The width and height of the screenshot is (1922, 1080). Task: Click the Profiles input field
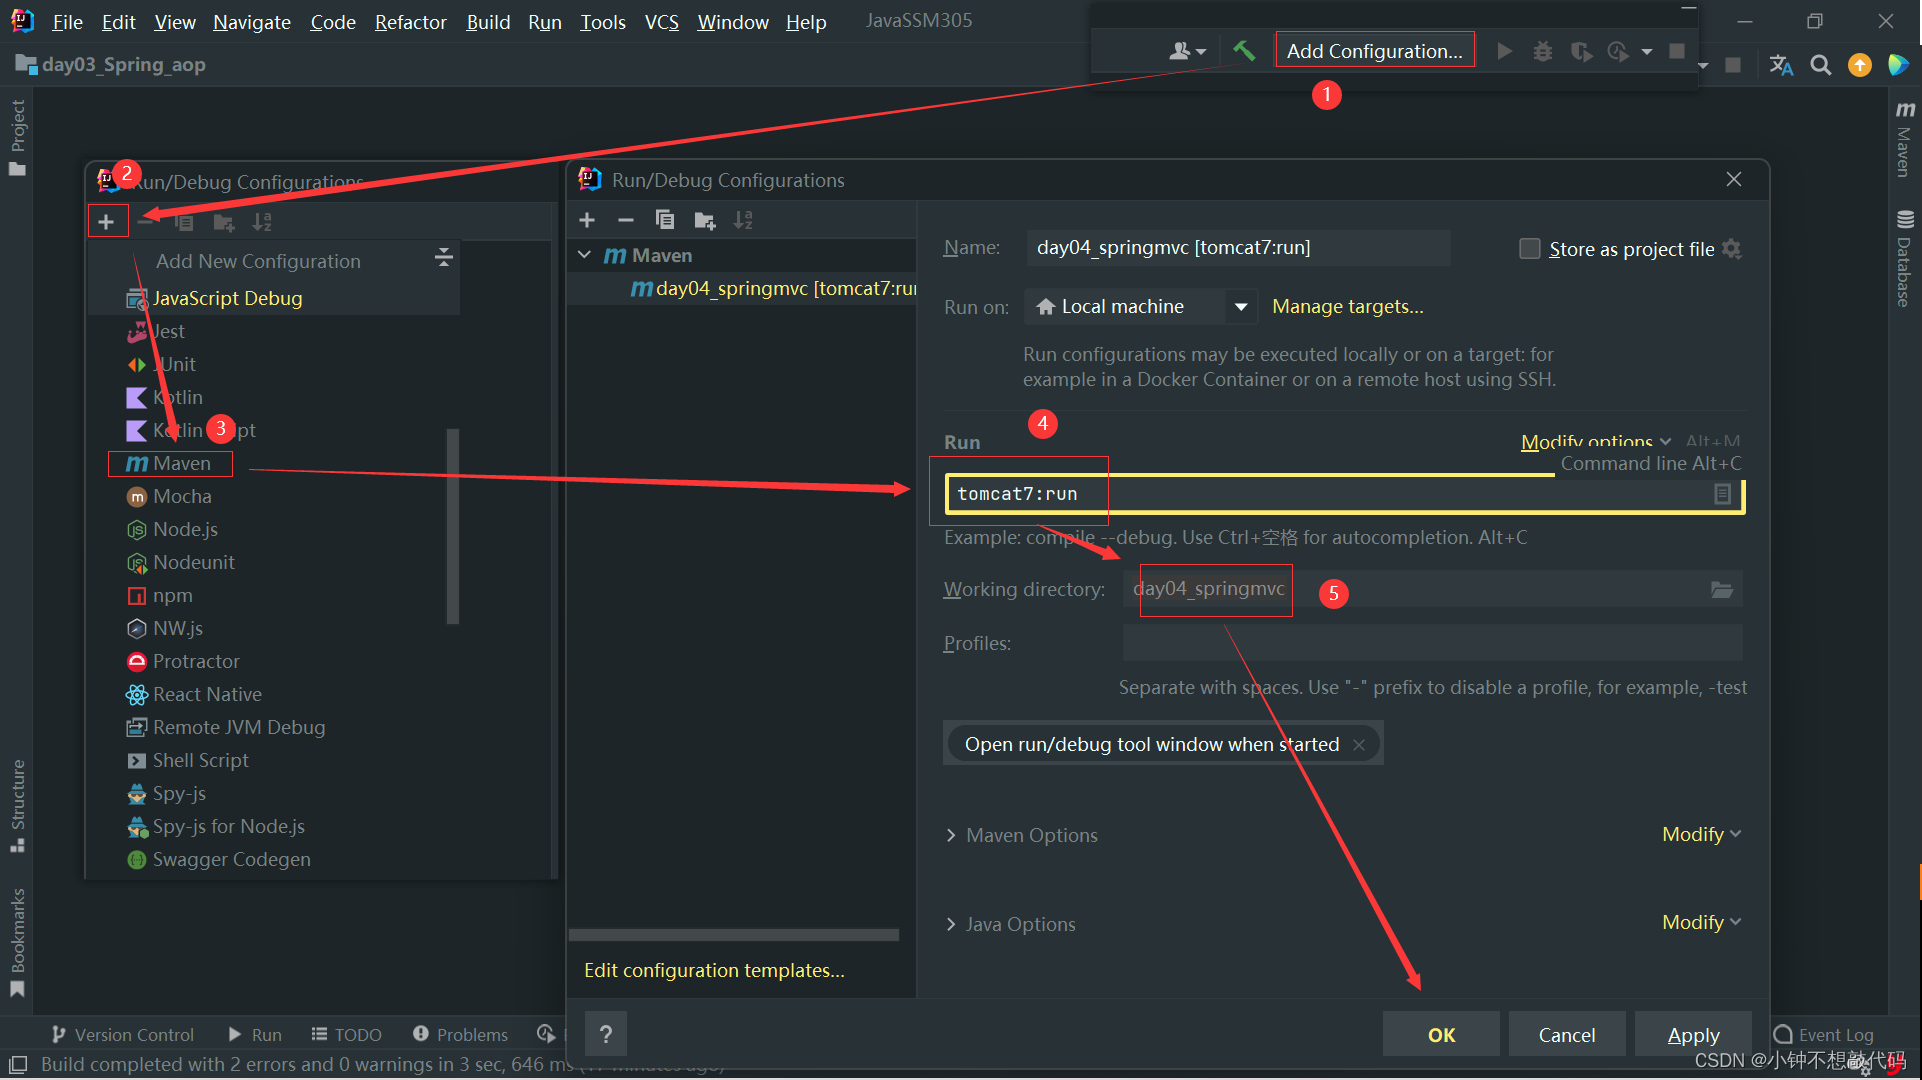click(x=1431, y=643)
